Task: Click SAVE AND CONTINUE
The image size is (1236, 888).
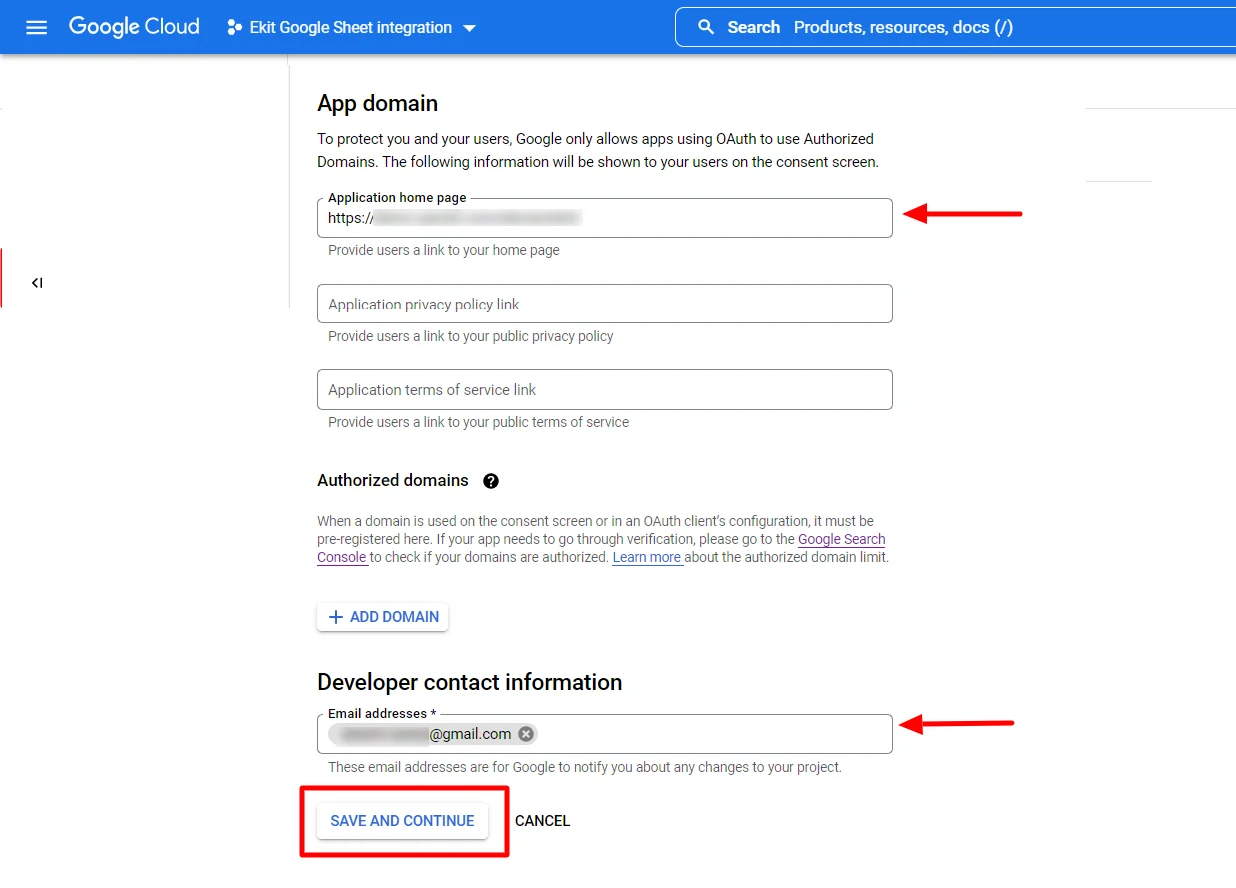Action: tap(402, 820)
